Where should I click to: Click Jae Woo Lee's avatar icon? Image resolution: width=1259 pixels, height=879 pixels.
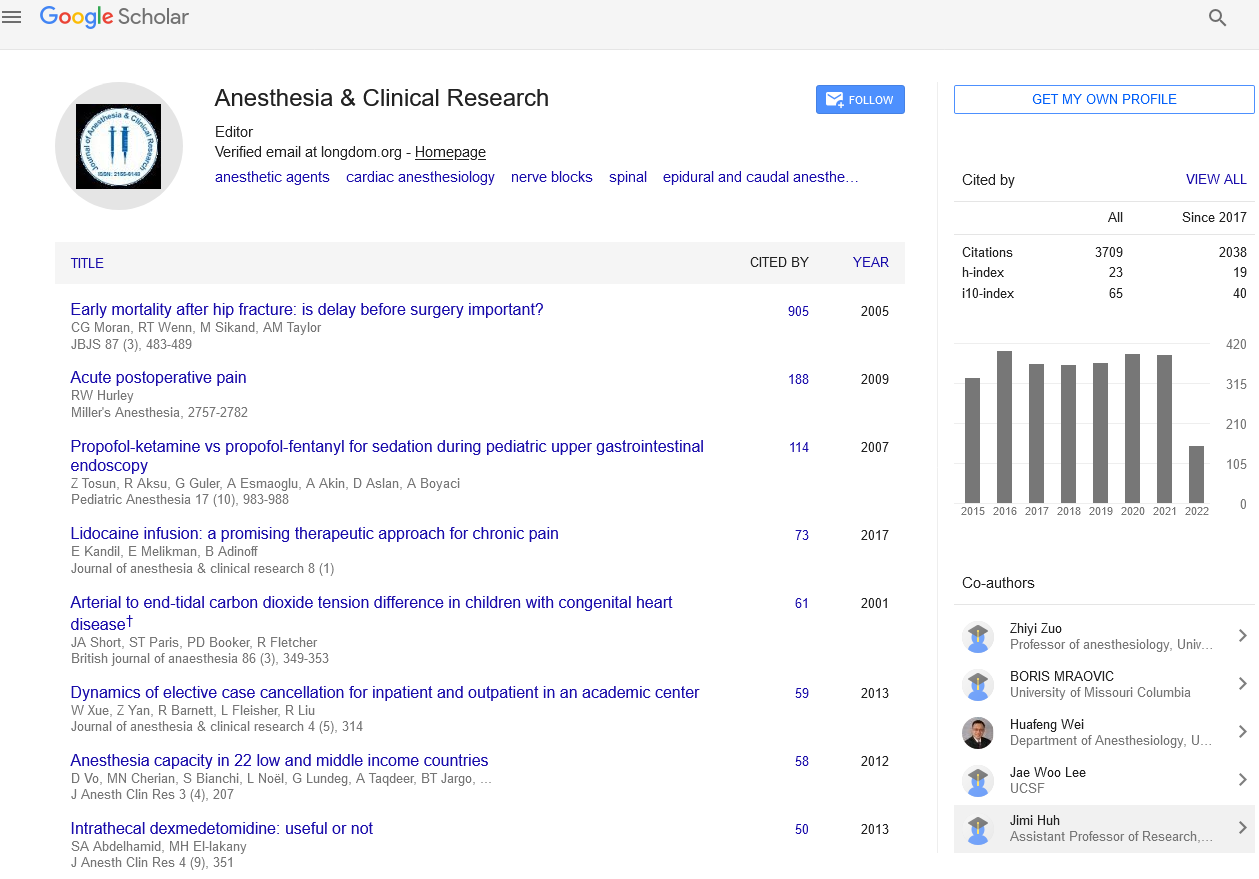click(x=977, y=780)
